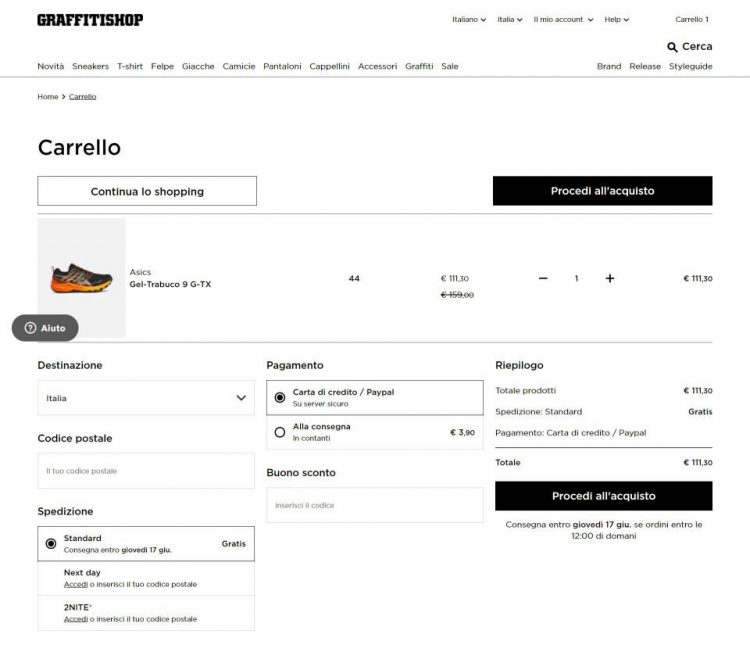
Task: Select Carta di credito / Paypal payment
Action: [280, 397]
